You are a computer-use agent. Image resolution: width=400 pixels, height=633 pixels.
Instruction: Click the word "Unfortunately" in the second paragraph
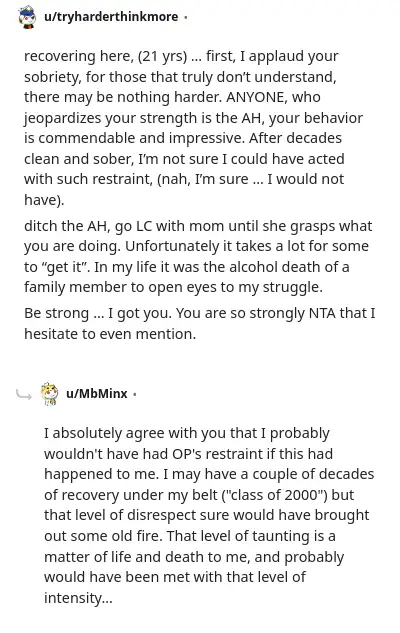tap(172, 246)
